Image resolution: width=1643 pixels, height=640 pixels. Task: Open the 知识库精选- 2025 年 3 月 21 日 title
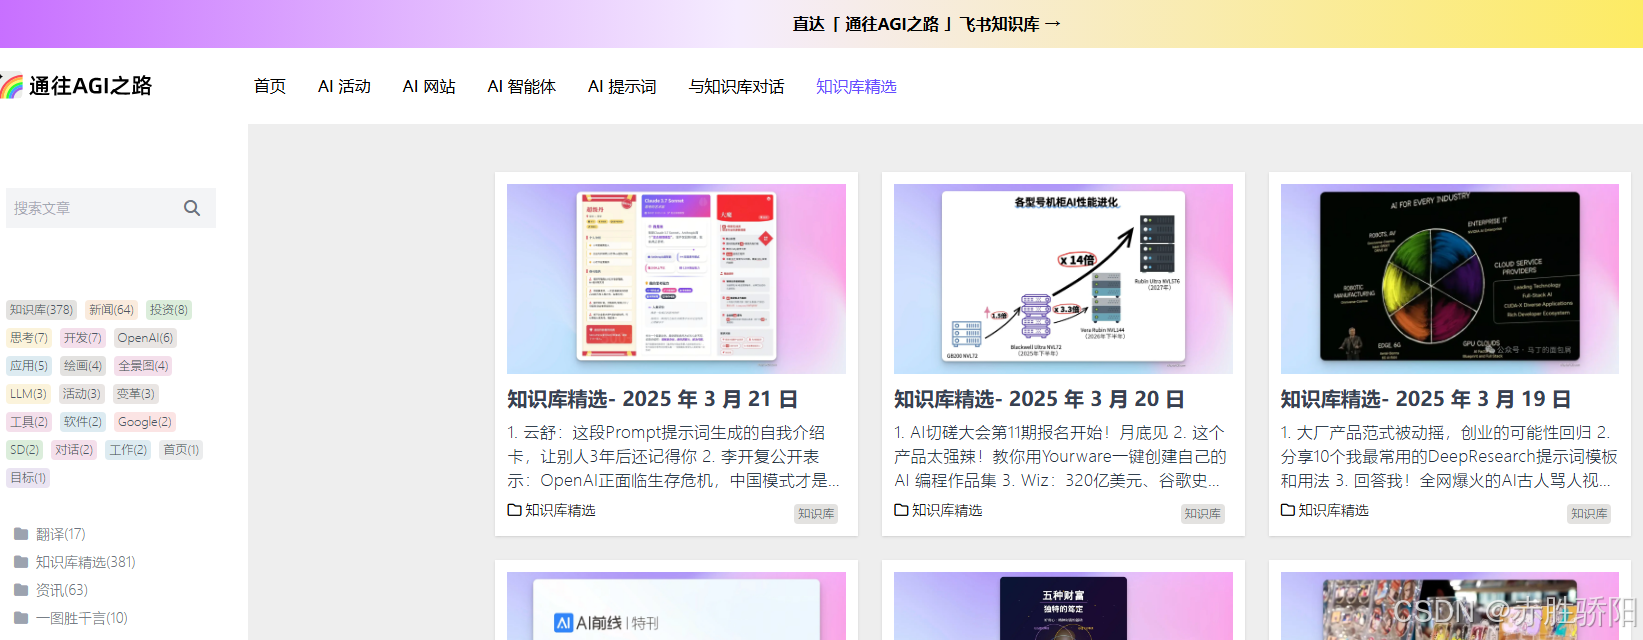click(652, 399)
